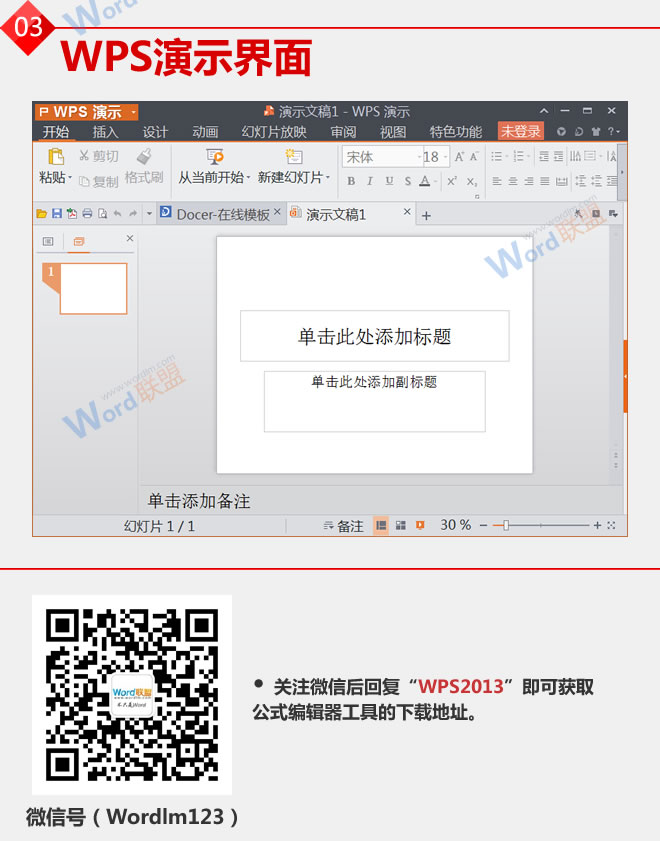
Task: Start slideshow from current slide icon
Action: (x=214, y=157)
